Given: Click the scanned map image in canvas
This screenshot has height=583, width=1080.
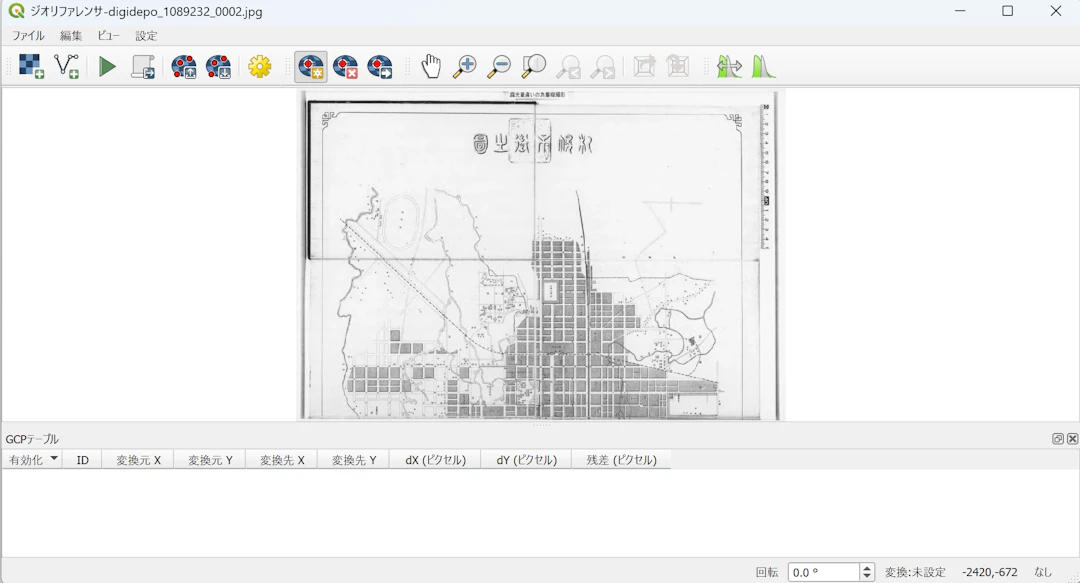Looking at the screenshot, I should pyautogui.click(x=541, y=255).
